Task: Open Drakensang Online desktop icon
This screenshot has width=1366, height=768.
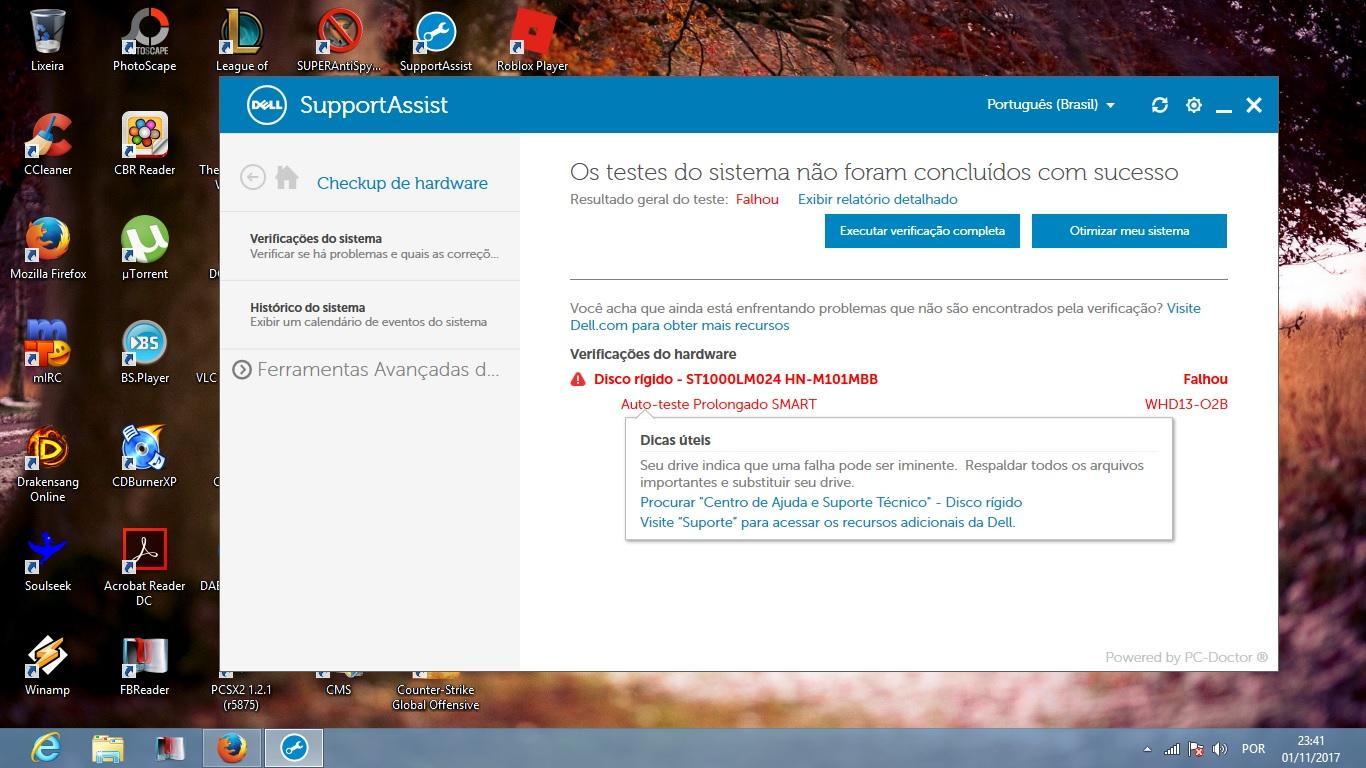Action: (x=47, y=463)
